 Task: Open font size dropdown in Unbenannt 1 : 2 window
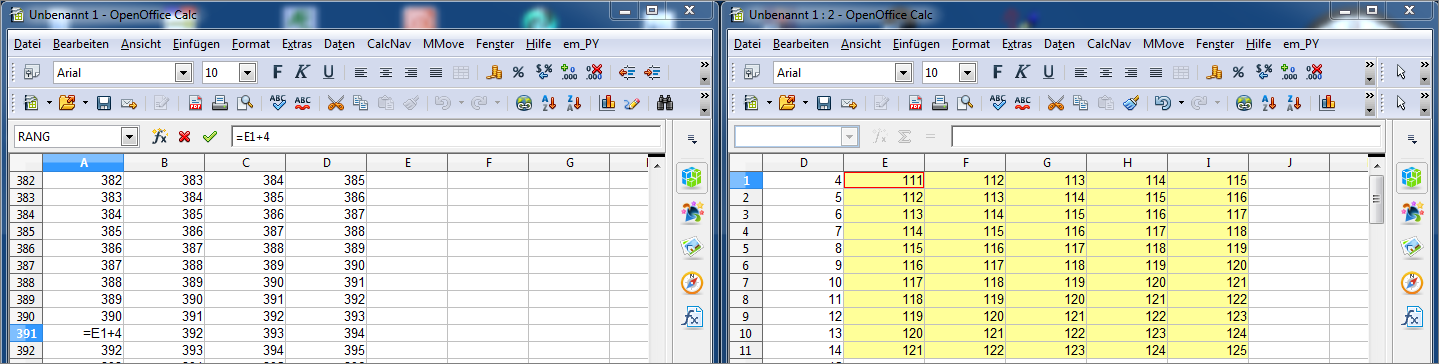967,73
